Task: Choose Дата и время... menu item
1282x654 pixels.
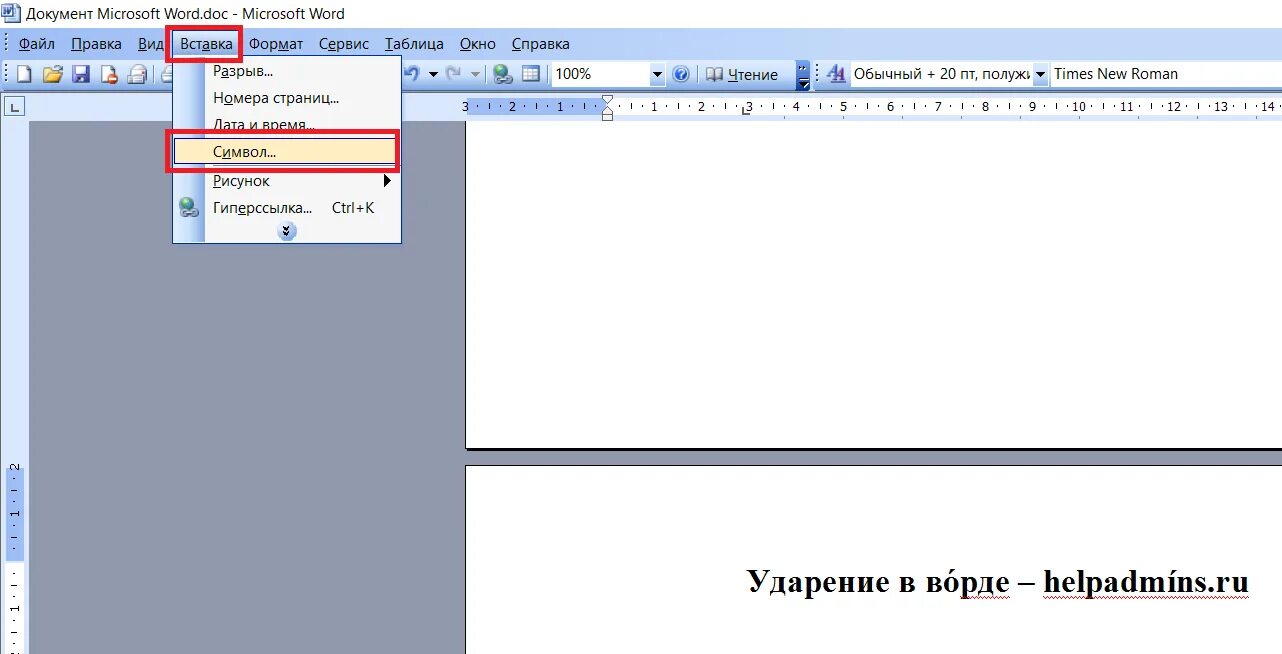Action: pos(287,125)
